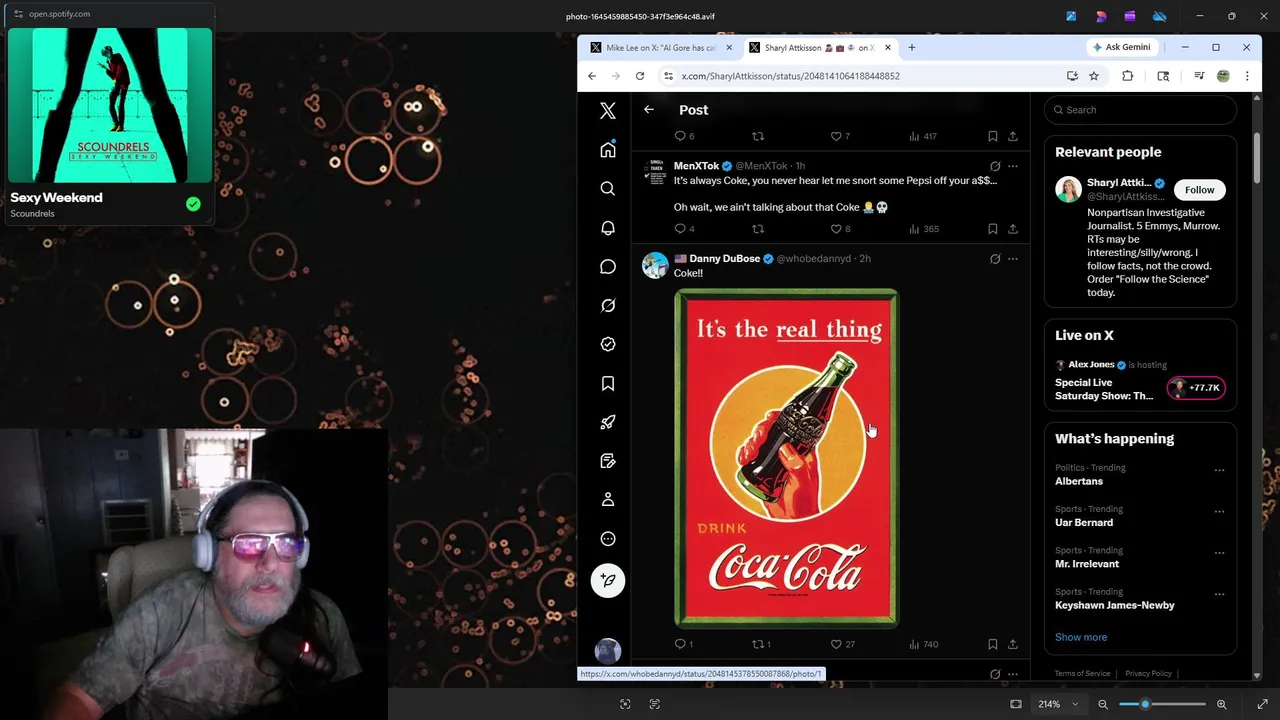Compose a new post with feather button

608,581
